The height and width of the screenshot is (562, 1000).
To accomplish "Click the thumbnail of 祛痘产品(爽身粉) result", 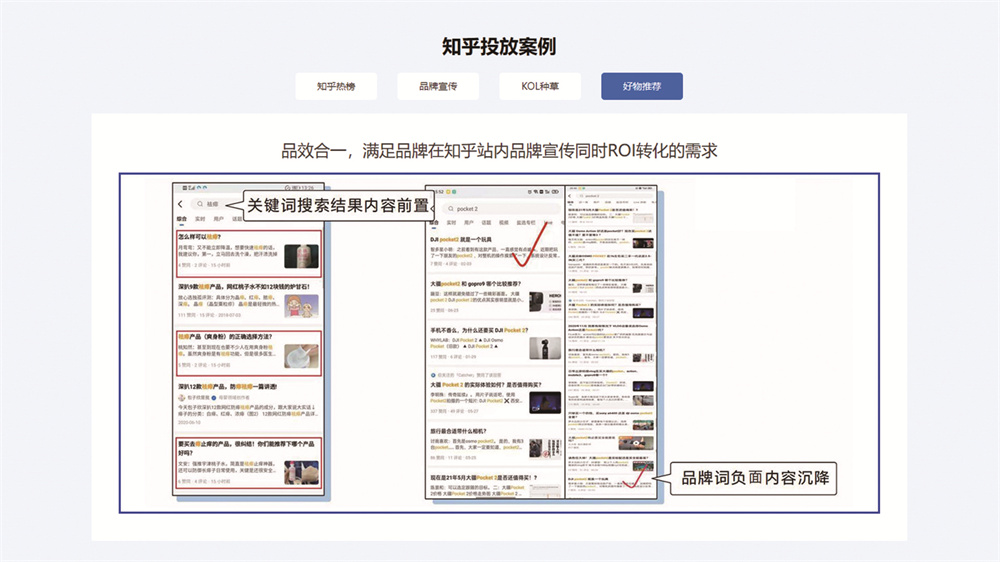I will 301,355.
